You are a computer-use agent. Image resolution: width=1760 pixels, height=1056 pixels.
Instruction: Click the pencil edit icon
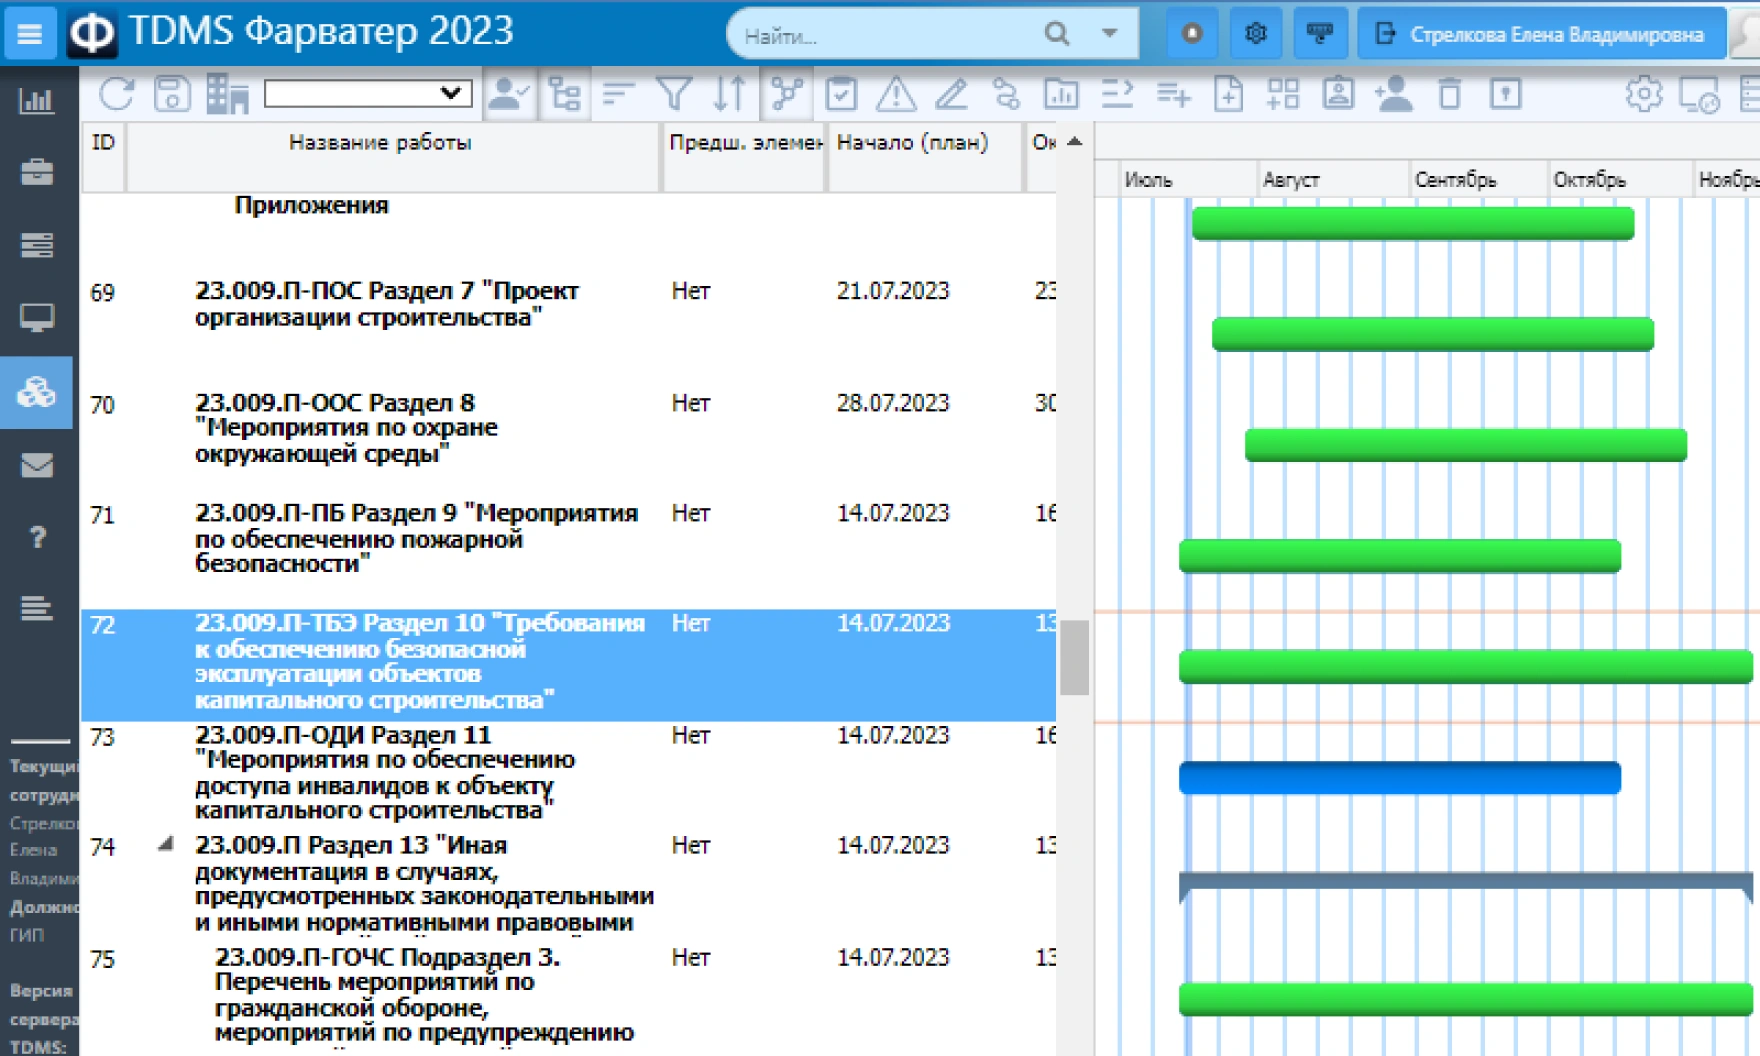pyautogui.click(x=951, y=94)
